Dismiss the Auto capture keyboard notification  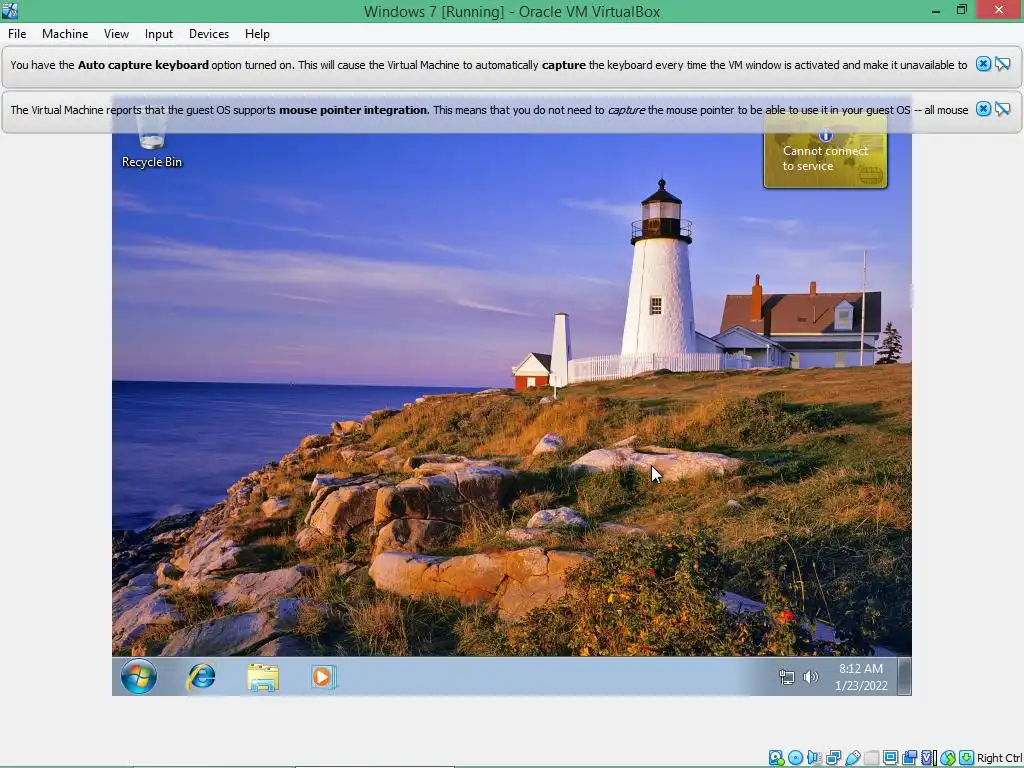[x=983, y=64]
